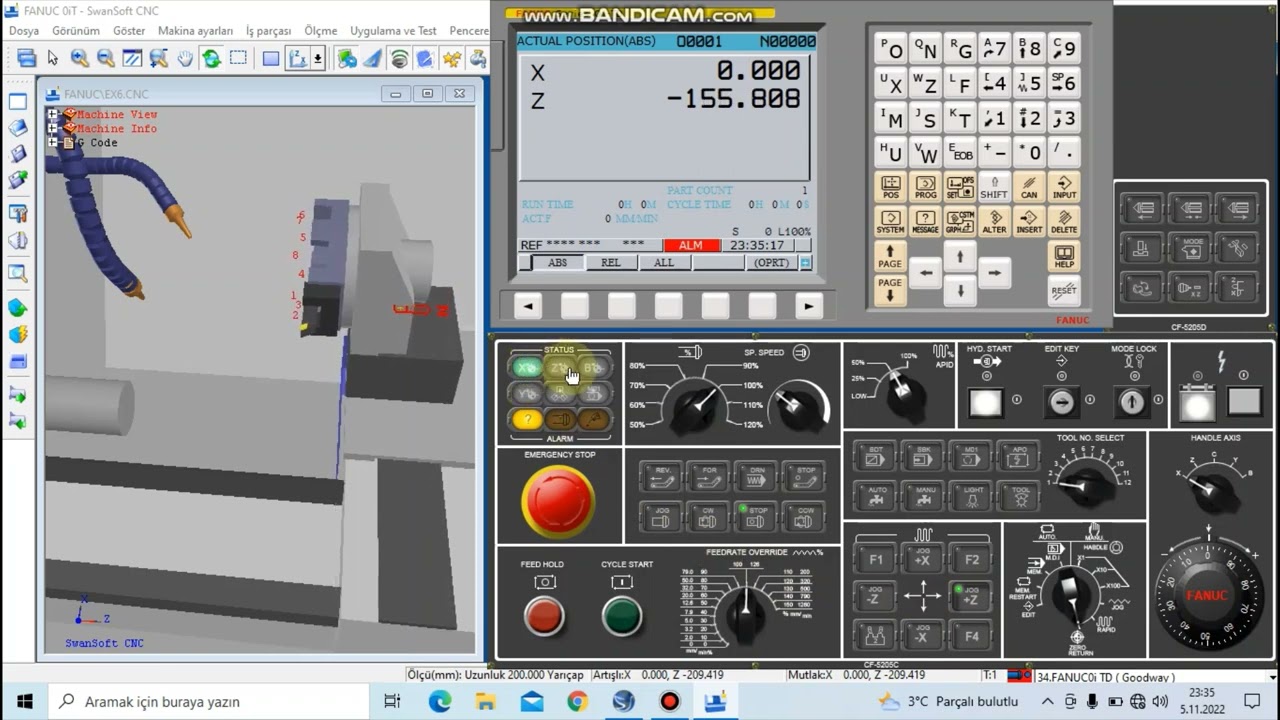
Task: Open the Görünüm menu
Action: 76,31
